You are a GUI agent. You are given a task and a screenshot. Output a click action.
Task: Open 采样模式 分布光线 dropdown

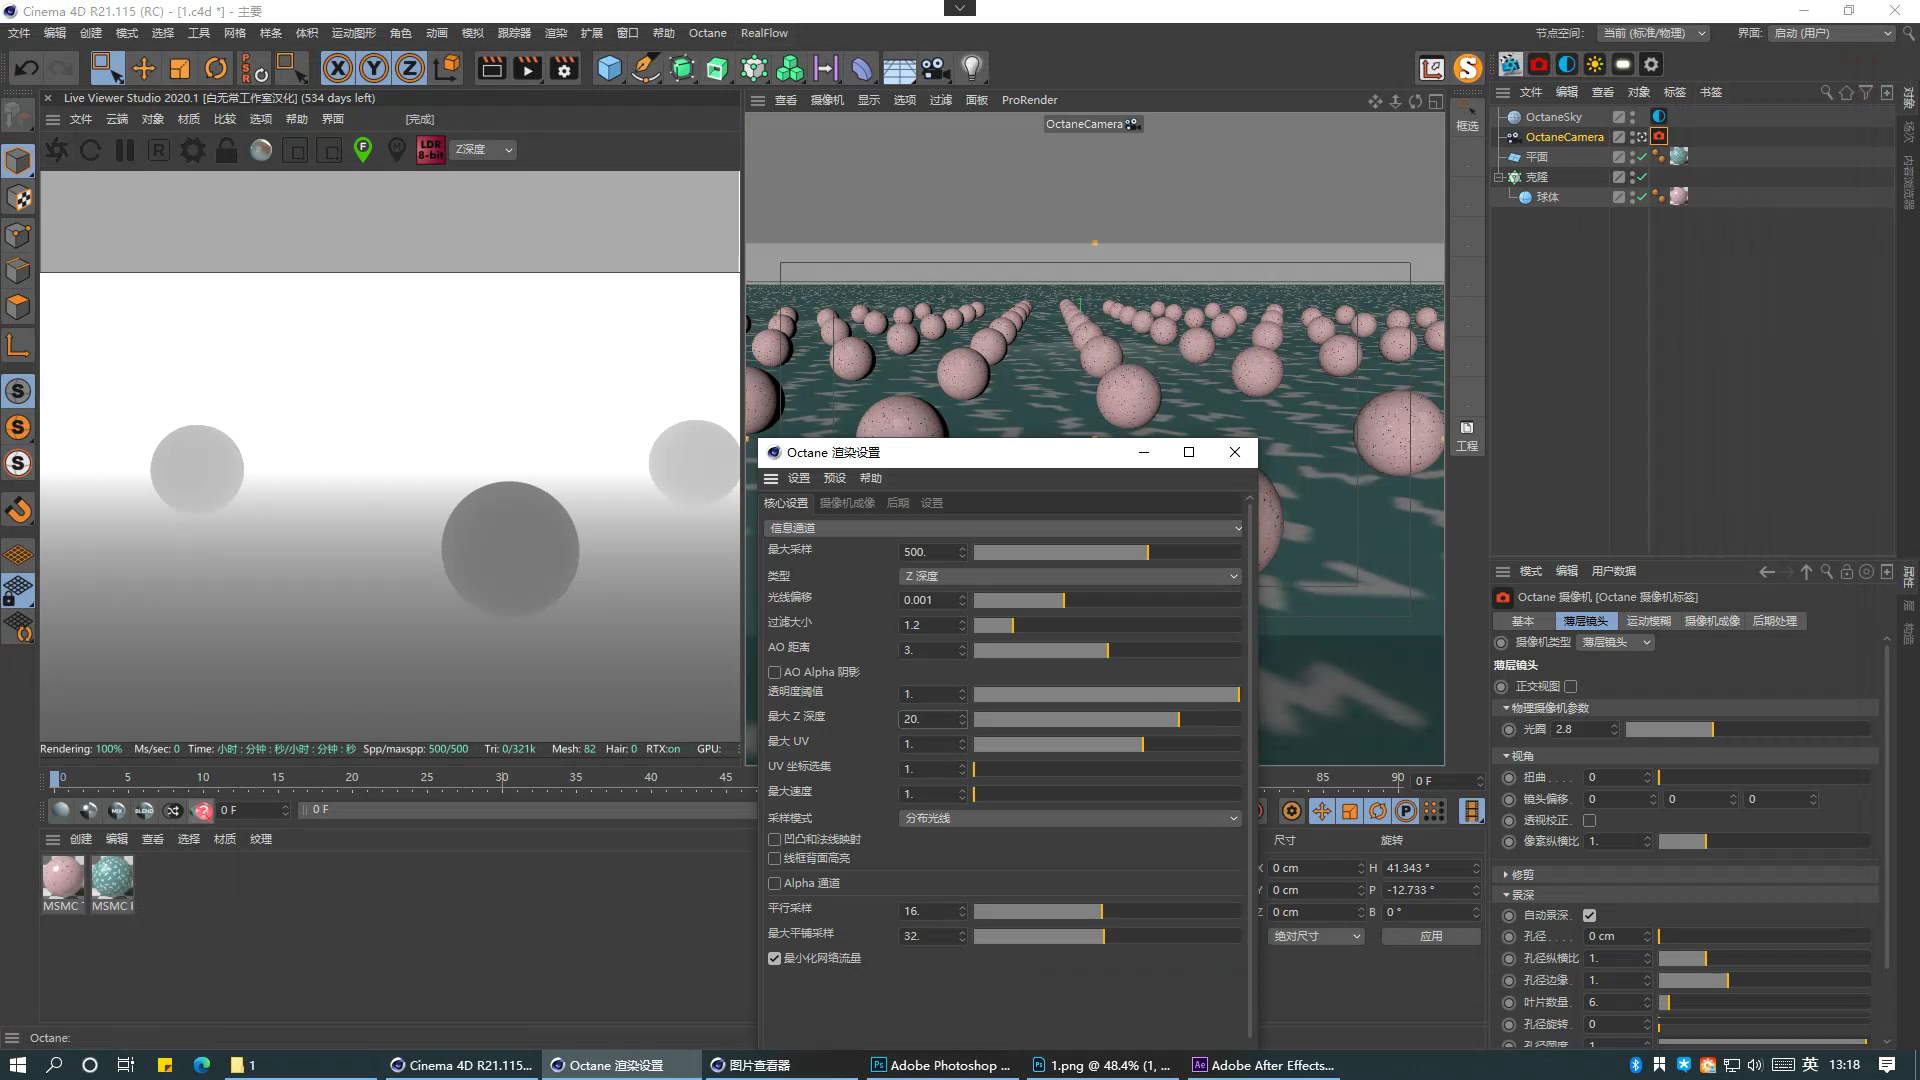pos(1070,818)
